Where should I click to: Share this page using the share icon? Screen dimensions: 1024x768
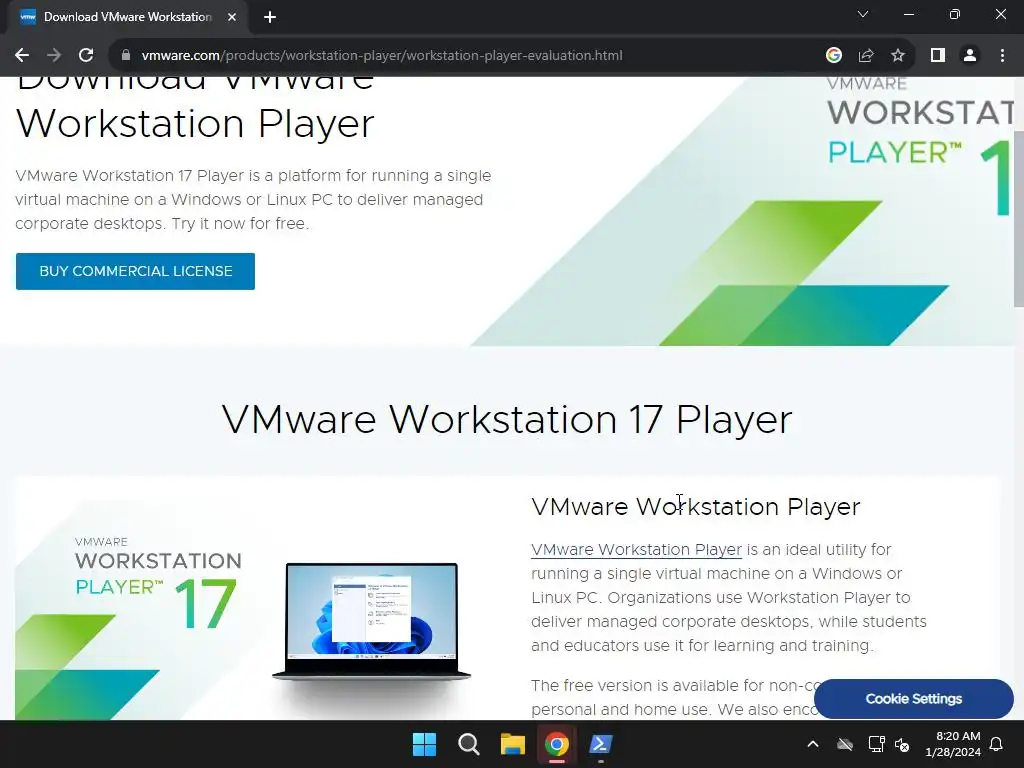[x=866, y=56]
